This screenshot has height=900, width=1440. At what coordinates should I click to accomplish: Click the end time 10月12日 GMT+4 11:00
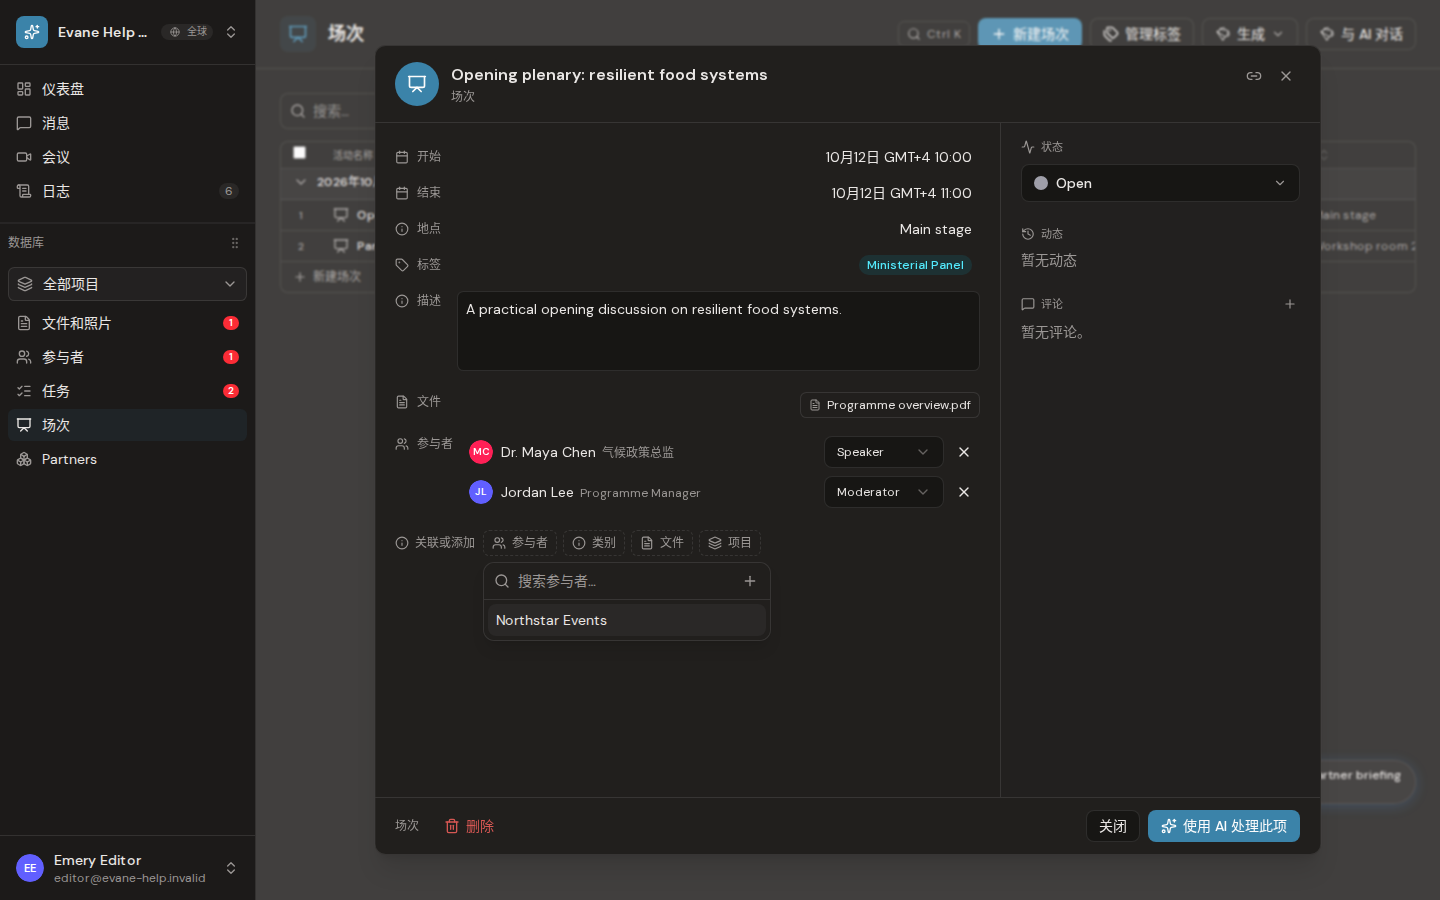901,193
